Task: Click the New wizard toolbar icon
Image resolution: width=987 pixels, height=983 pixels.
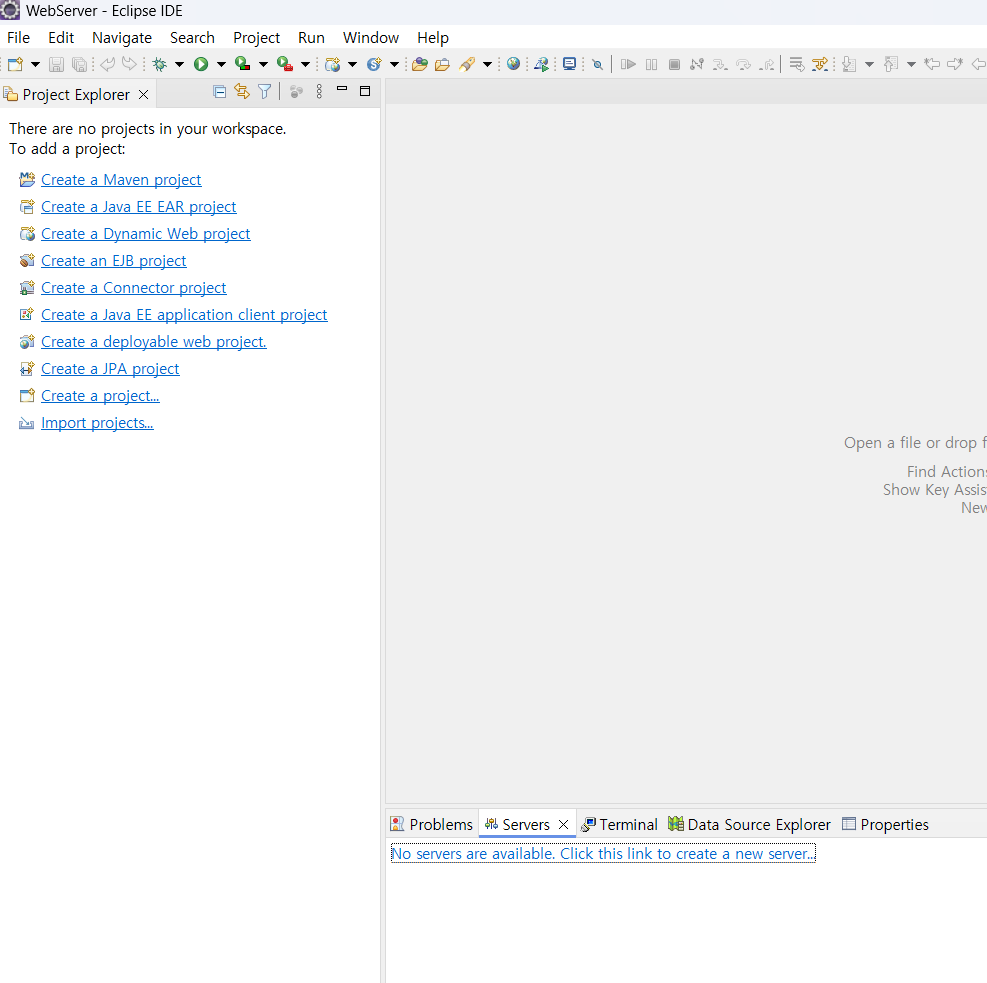Action: point(16,64)
